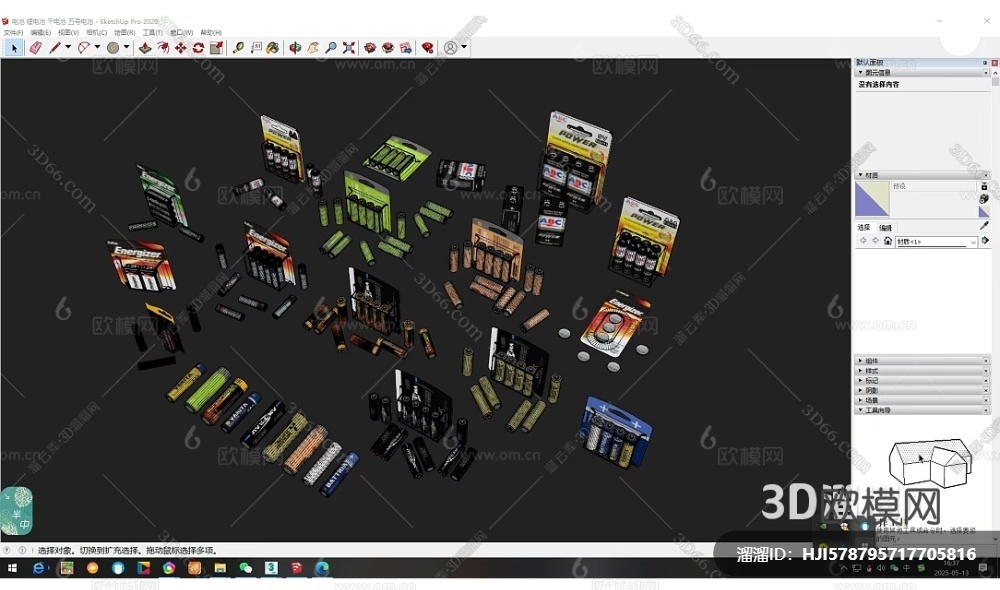Open Arc tool dropdown arrow

pos(97,47)
